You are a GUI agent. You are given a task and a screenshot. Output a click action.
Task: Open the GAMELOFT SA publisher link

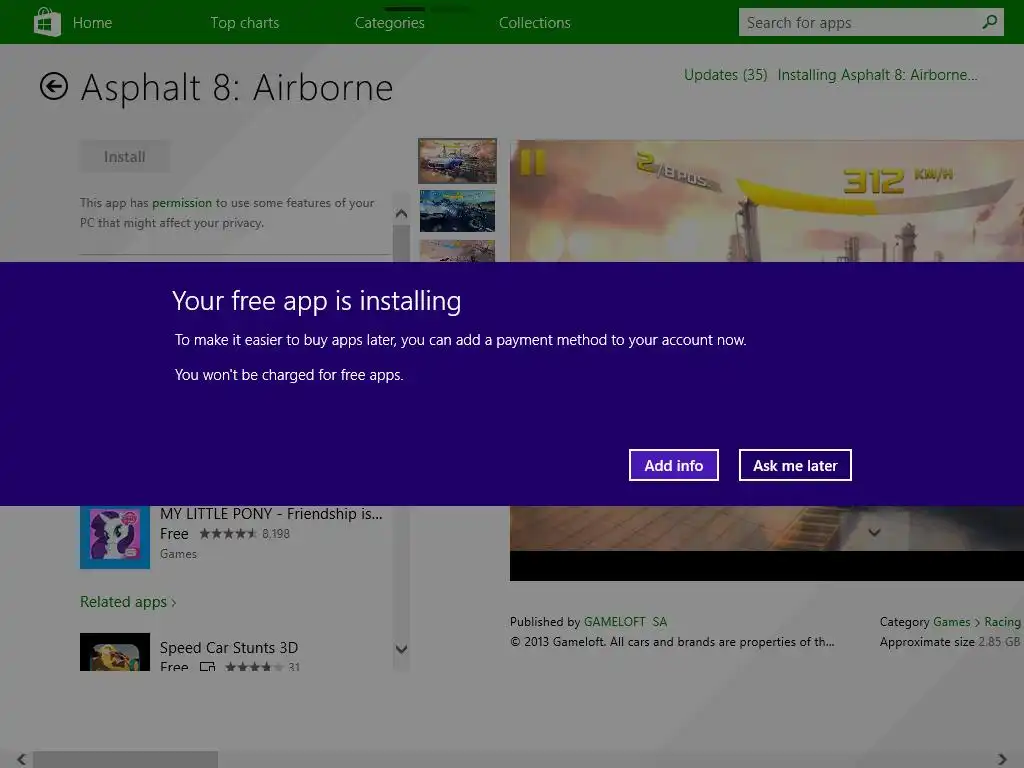pos(625,622)
